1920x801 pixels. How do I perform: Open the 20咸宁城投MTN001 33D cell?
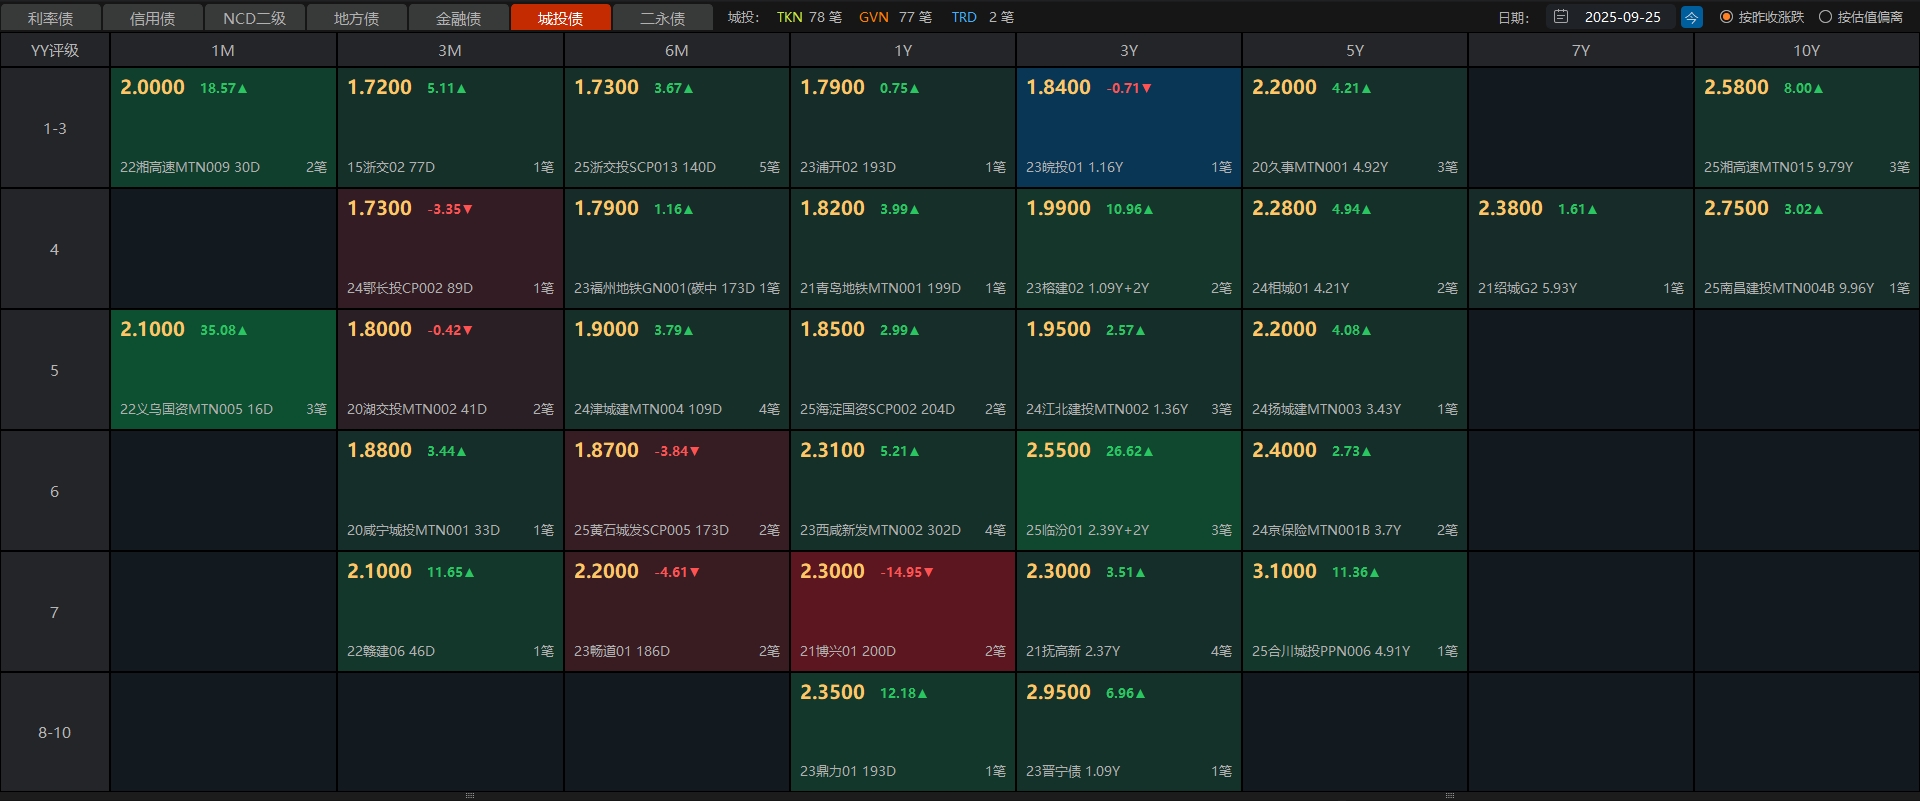click(450, 491)
